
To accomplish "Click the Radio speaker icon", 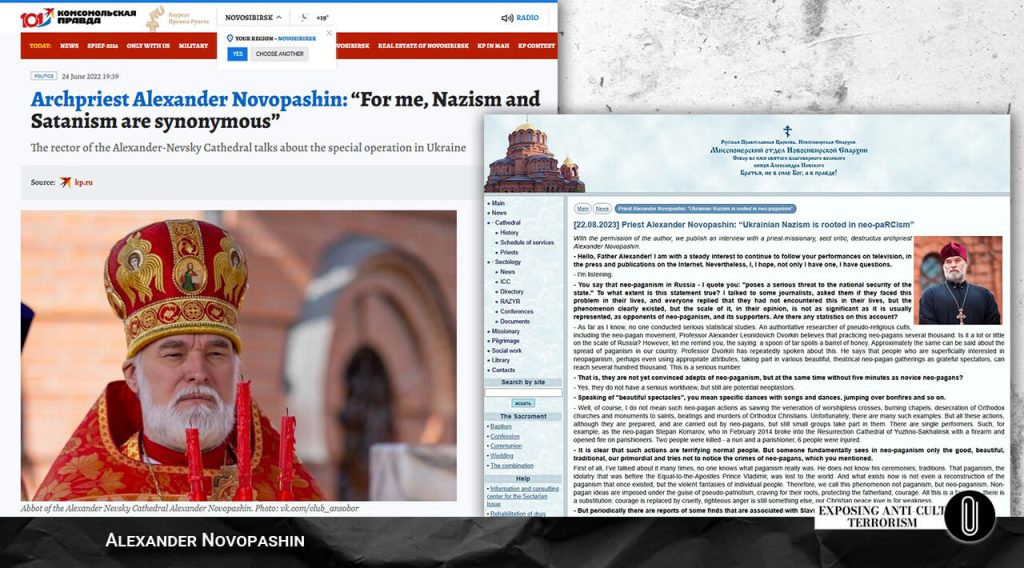I will 506,18.
